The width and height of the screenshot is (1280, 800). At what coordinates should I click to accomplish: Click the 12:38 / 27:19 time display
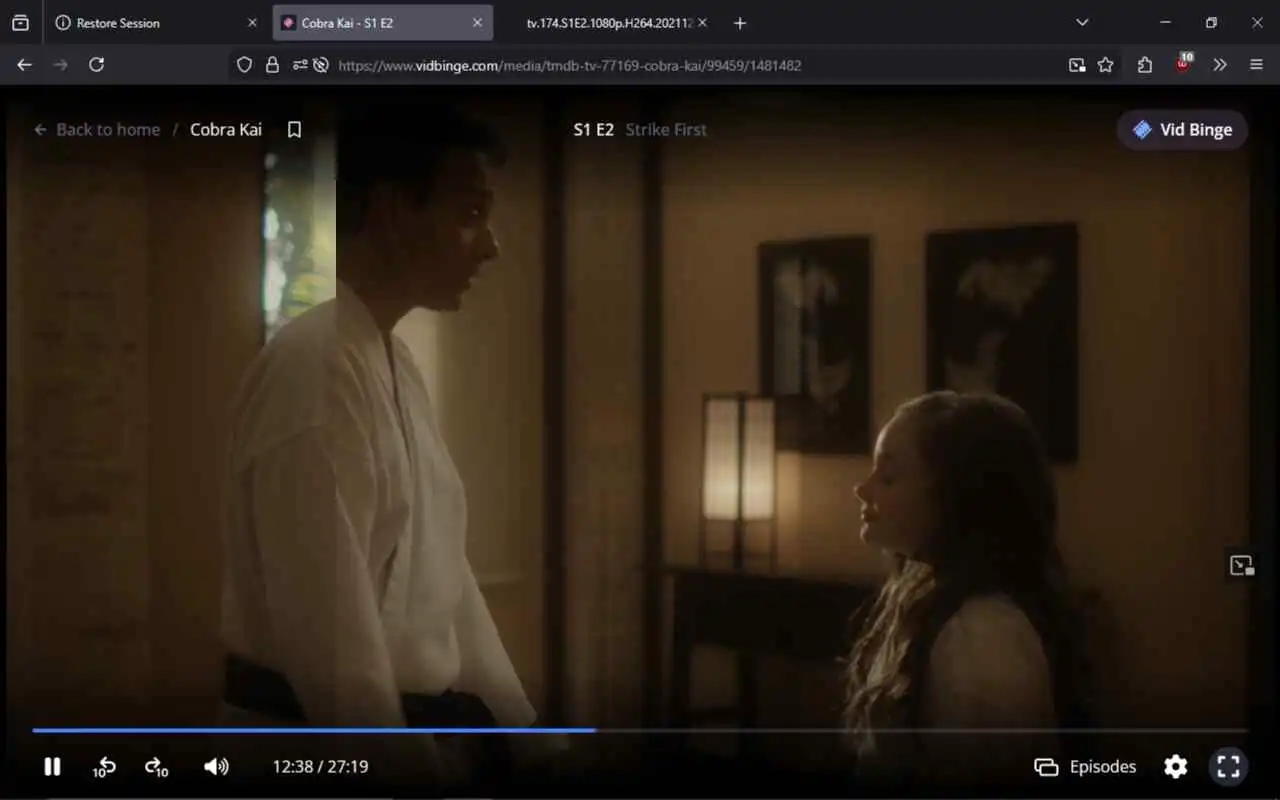[320, 767]
